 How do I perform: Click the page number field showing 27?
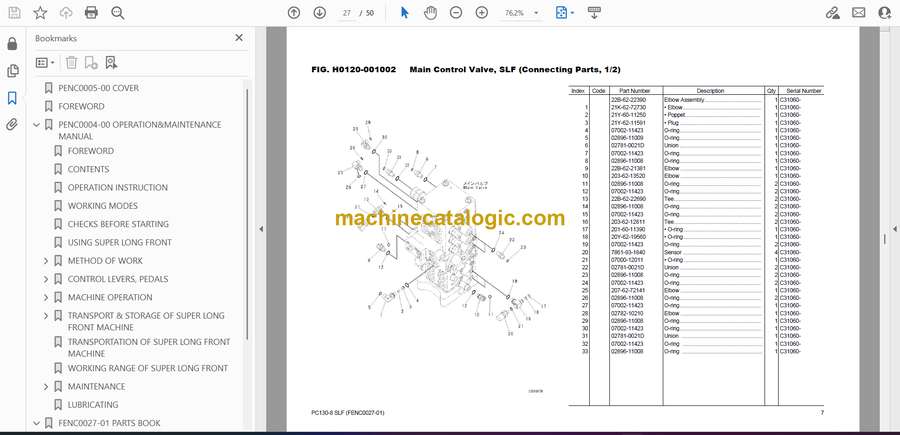[x=346, y=13]
